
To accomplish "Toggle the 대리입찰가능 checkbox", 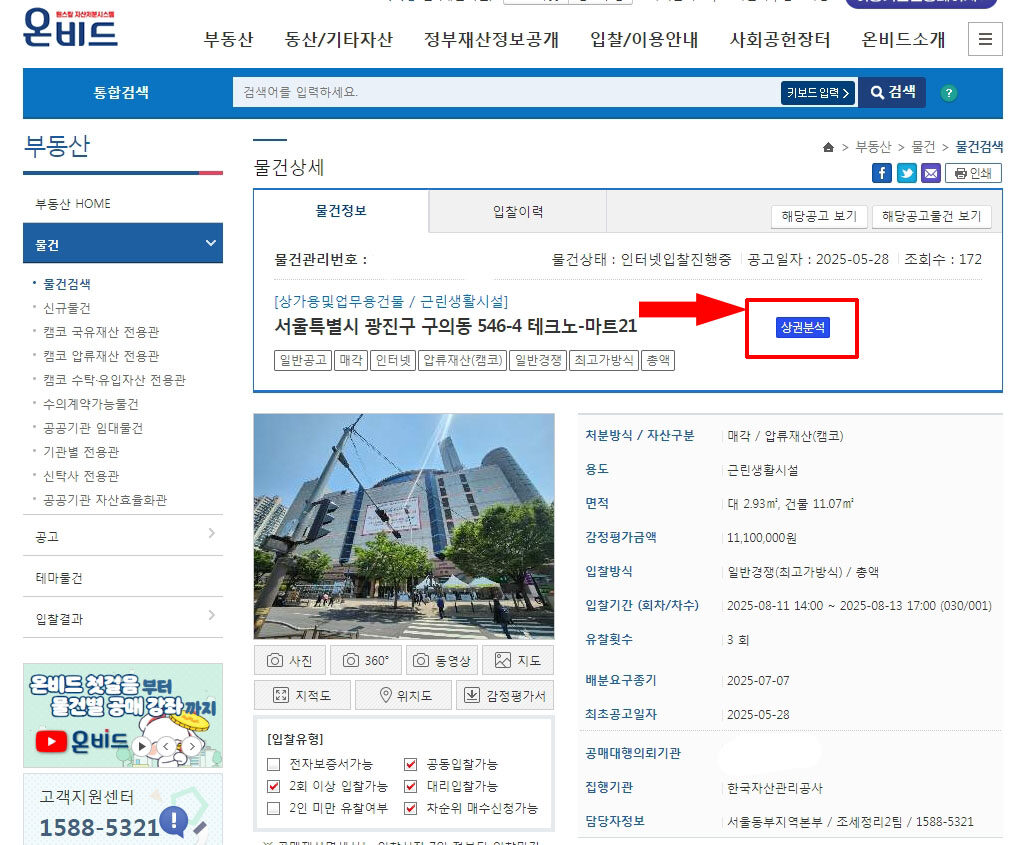I will click(x=411, y=787).
